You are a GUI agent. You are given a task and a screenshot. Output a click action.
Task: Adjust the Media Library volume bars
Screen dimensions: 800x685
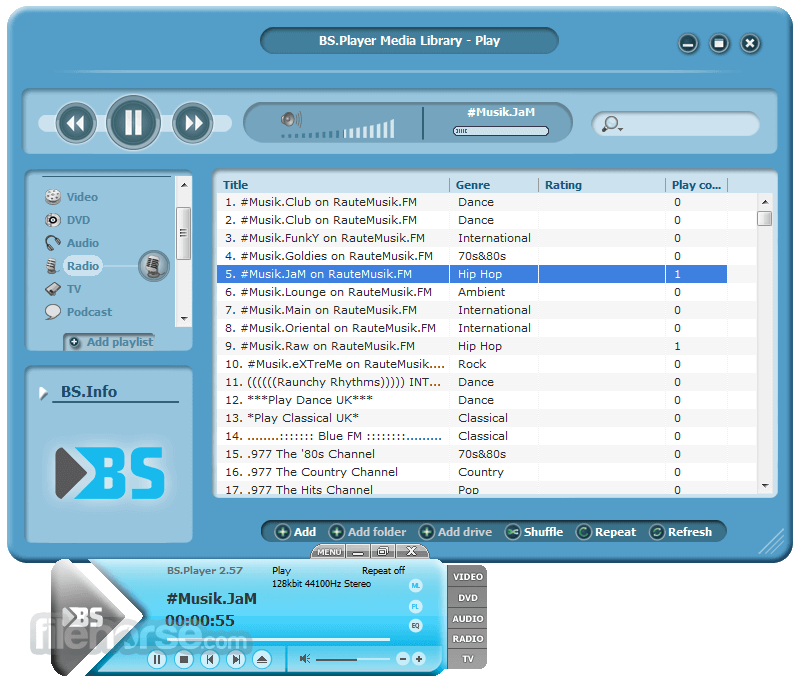pos(338,130)
